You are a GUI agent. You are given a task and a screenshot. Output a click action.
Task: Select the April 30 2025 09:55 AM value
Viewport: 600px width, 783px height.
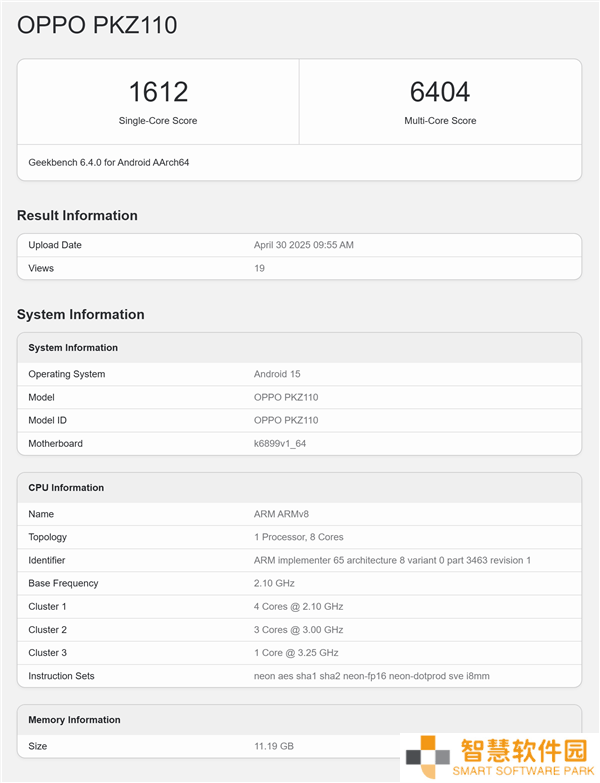click(x=303, y=245)
